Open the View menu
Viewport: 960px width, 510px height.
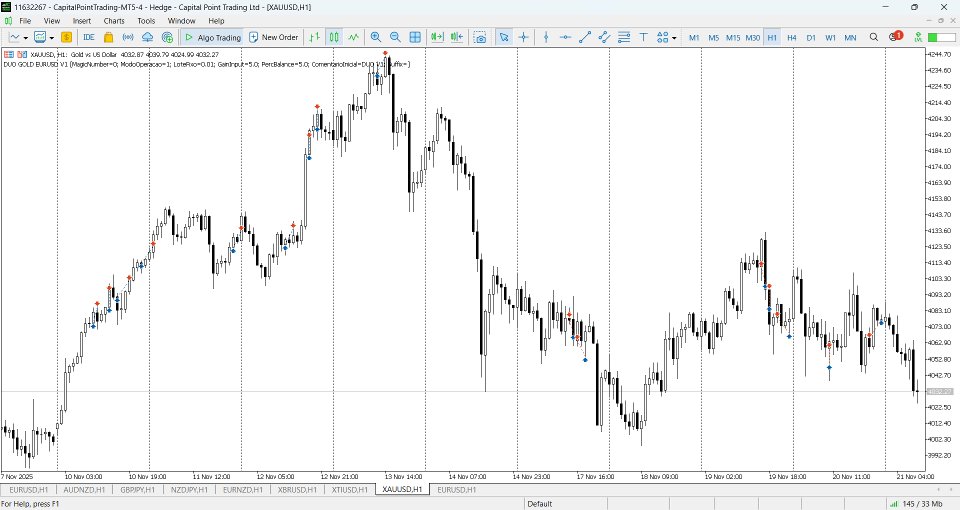click(52, 21)
